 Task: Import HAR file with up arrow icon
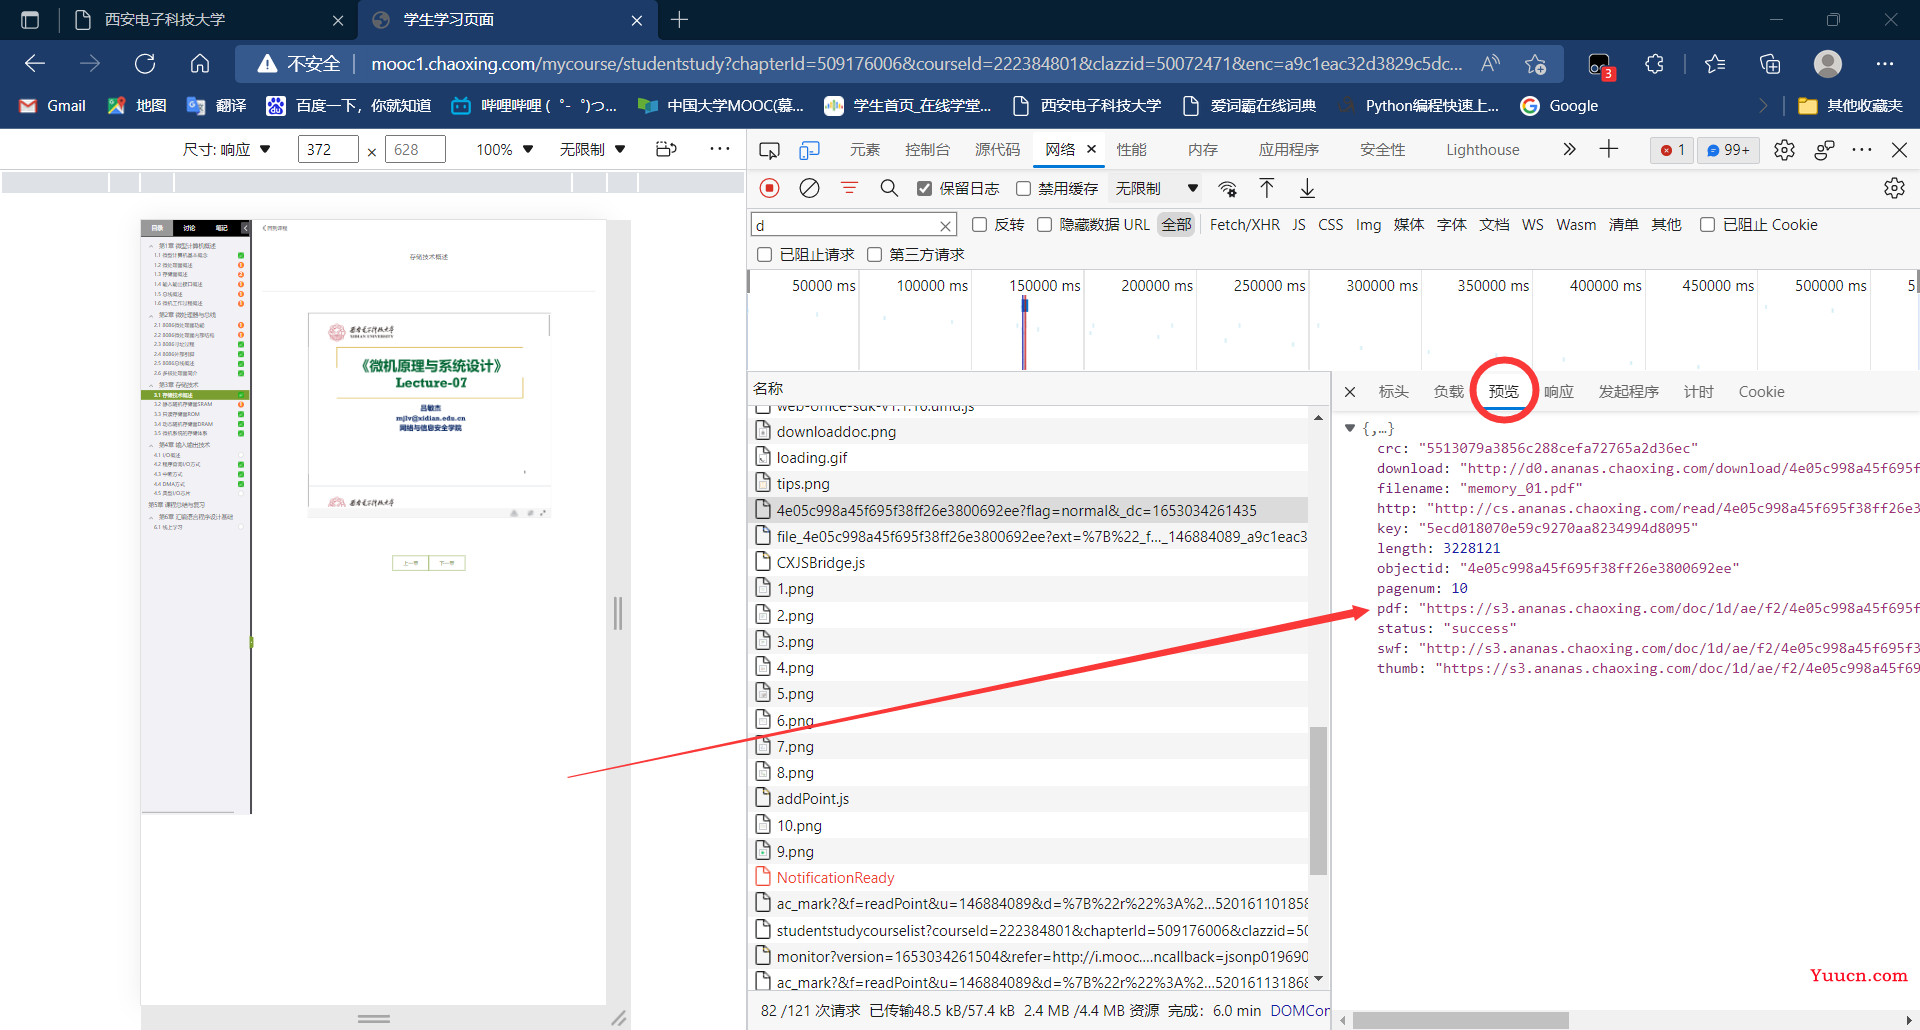(1267, 188)
